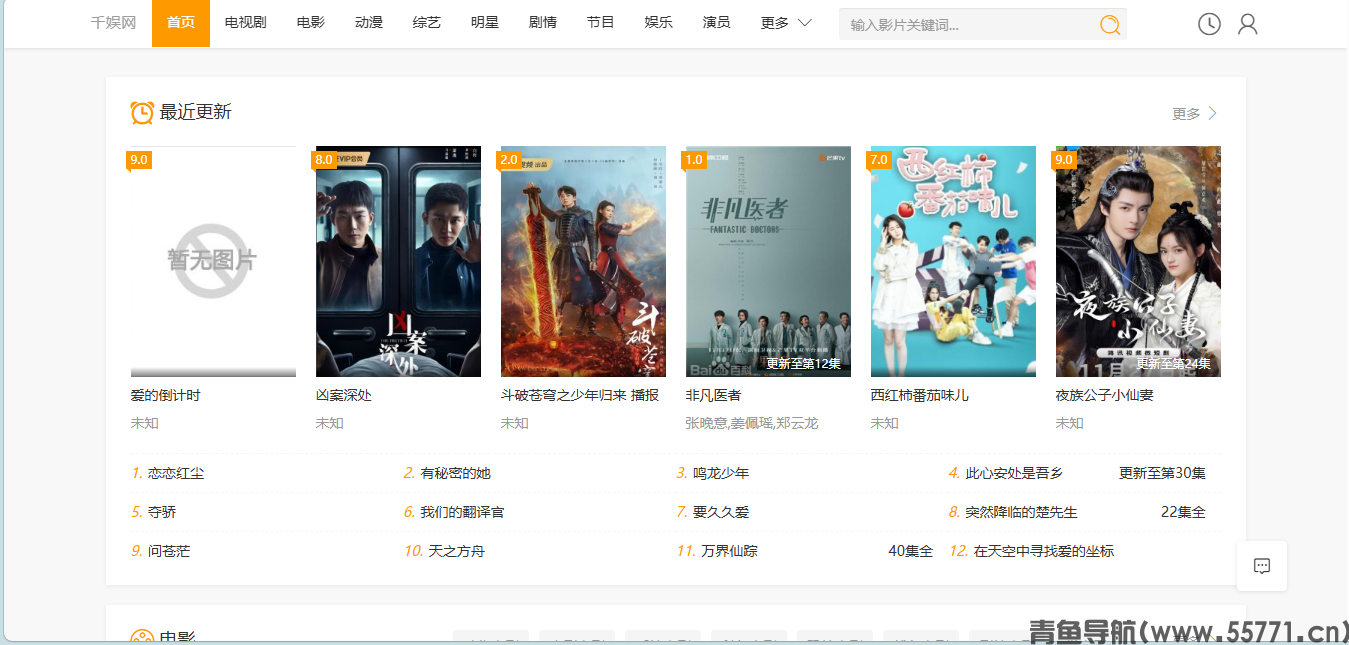Switch to the 电影 navigation tab
The height and width of the screenshot is (645, 1349).
(311, 23)
